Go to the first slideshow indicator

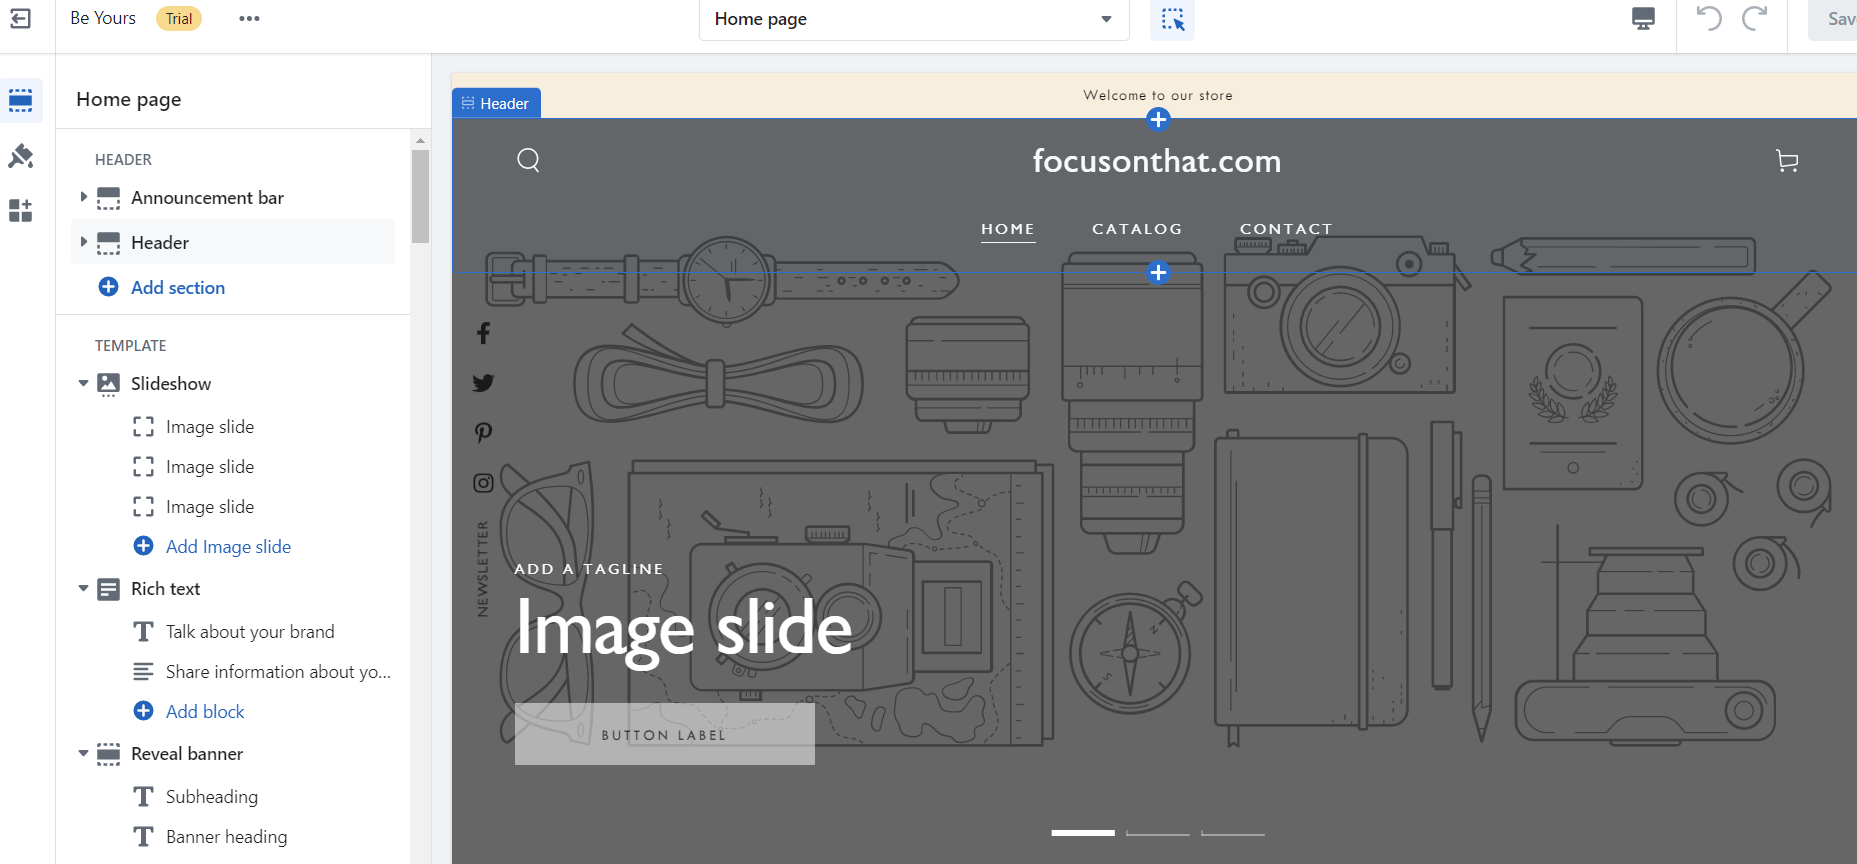1083,832
